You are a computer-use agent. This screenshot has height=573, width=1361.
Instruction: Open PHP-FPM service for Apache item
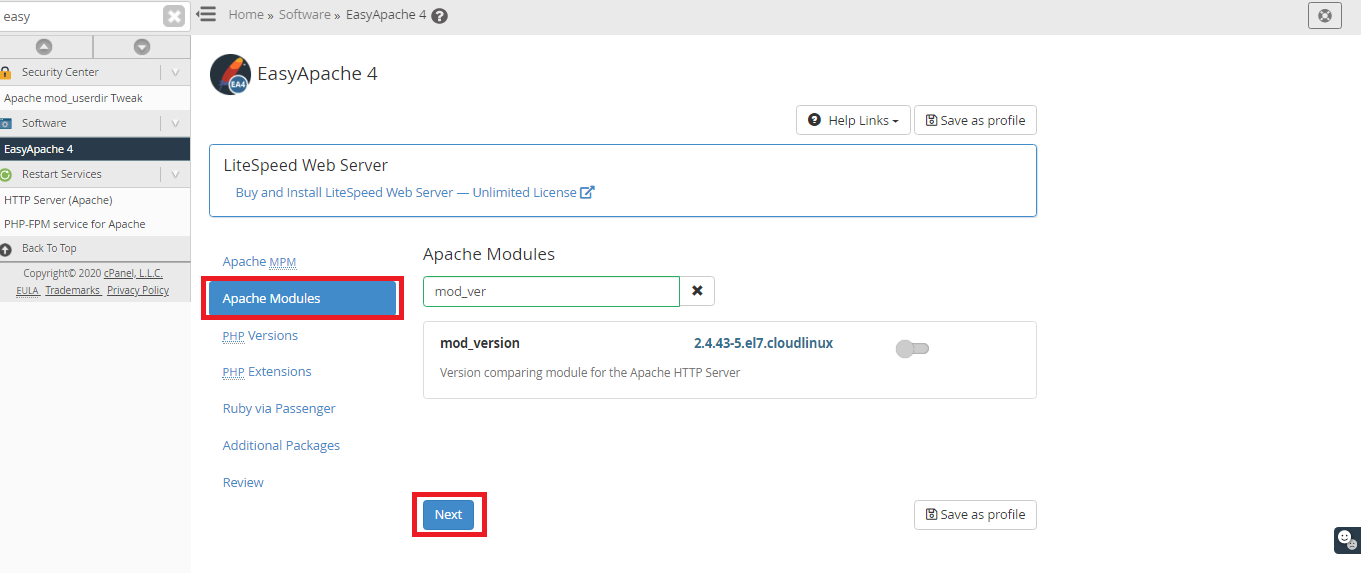coord(74,224)
